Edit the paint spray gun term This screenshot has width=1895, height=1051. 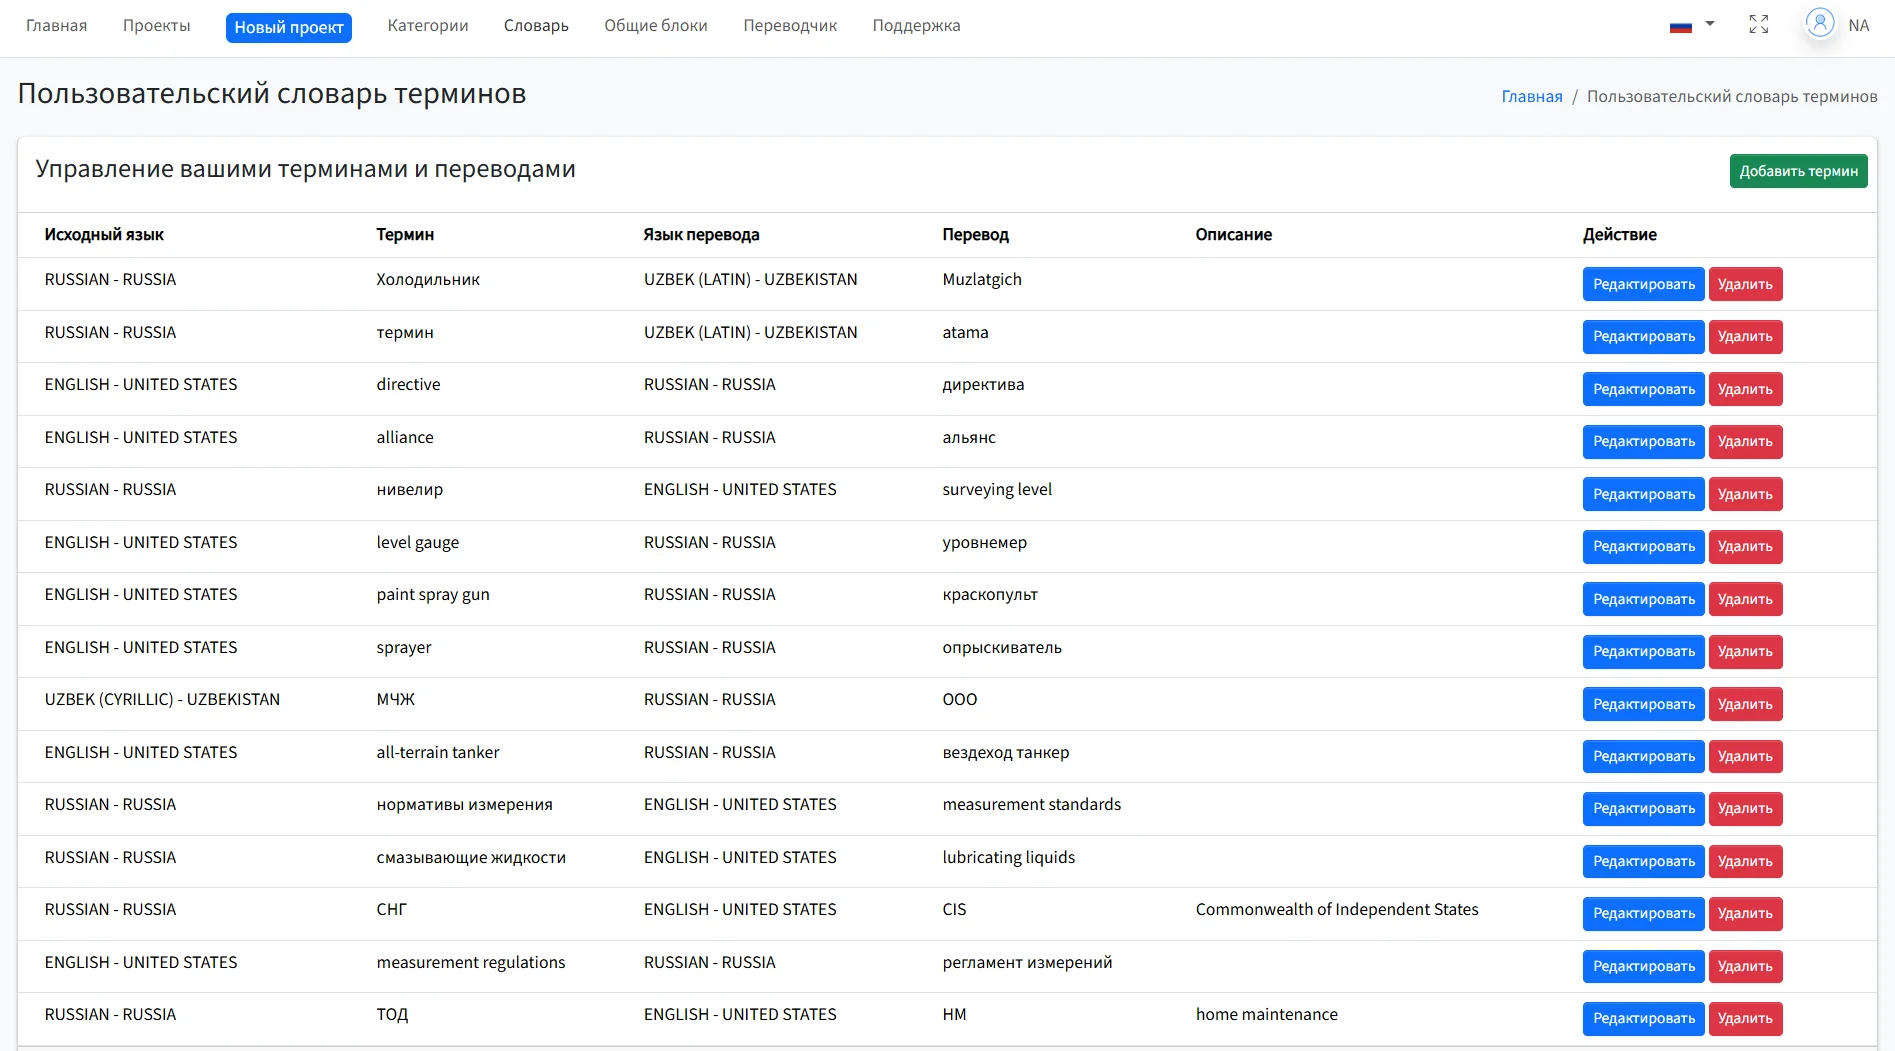click(1643, 599)
